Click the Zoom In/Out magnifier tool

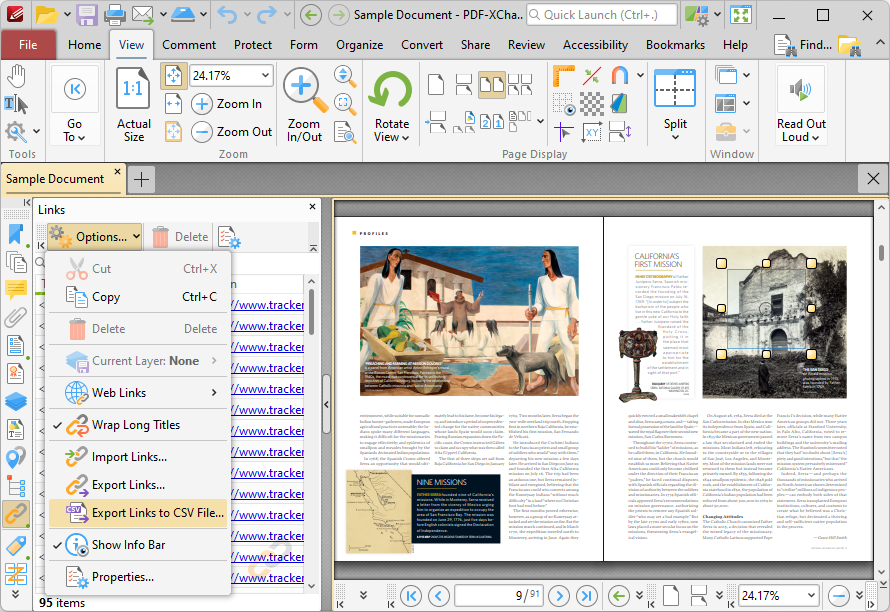(304, 104)
